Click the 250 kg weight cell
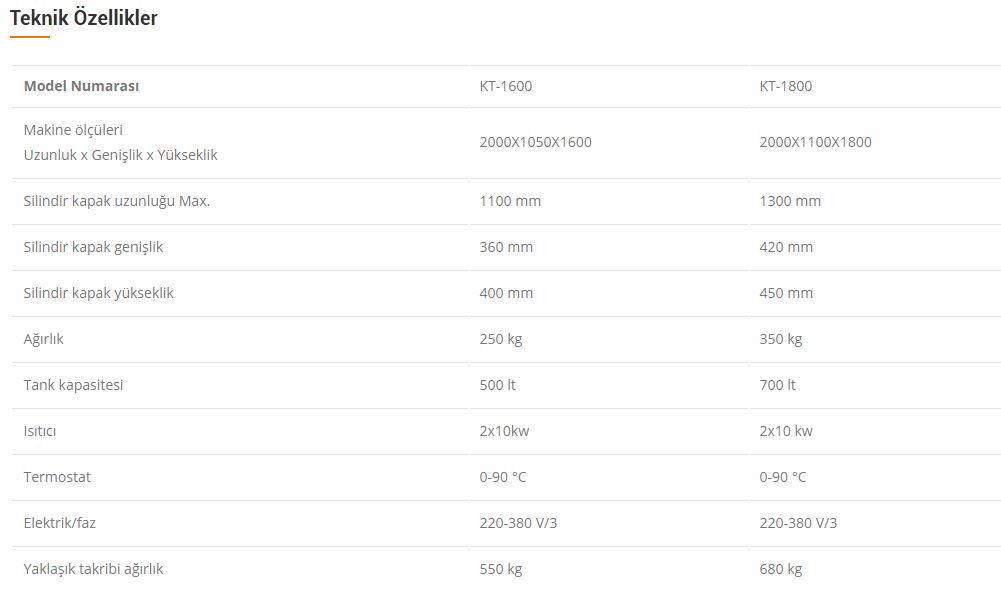 pyautogui.click(x=501, y=339)
